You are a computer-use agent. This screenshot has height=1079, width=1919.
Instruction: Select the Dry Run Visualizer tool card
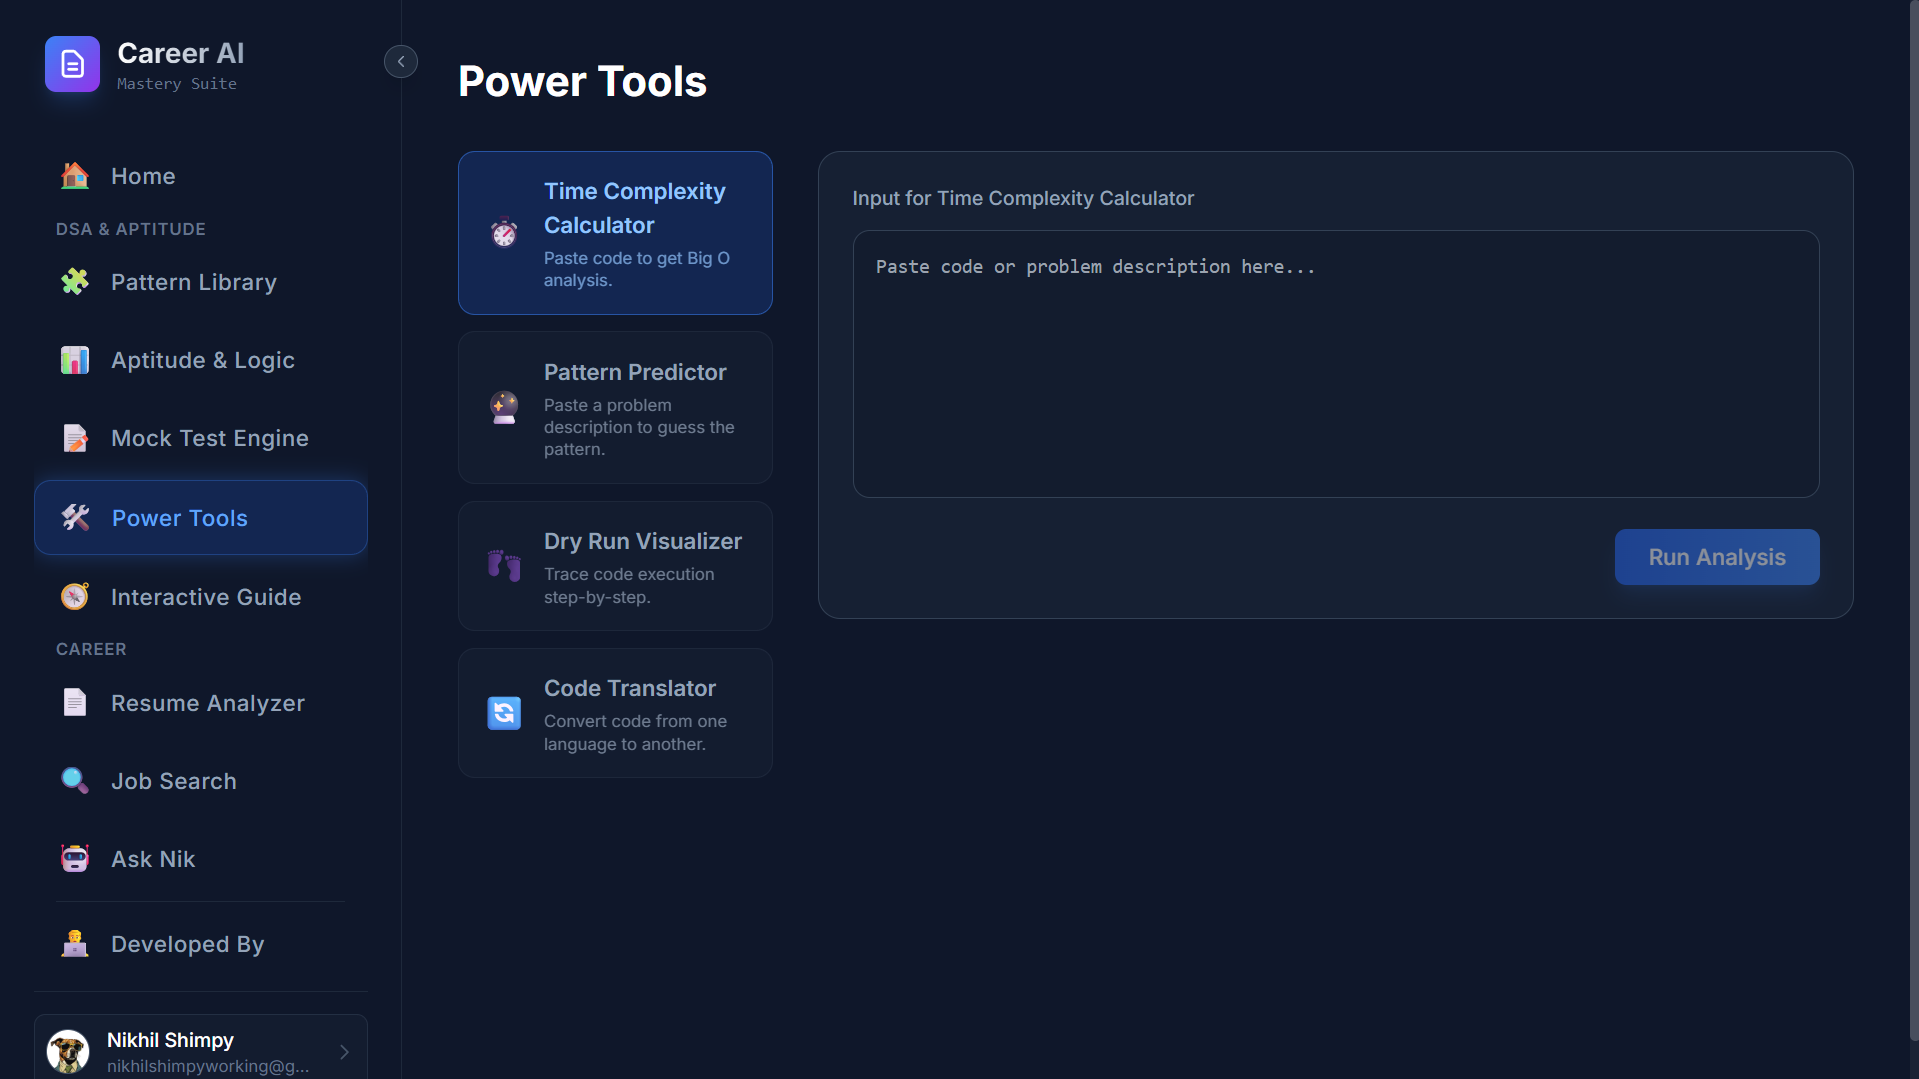click(x=615, y=566)
